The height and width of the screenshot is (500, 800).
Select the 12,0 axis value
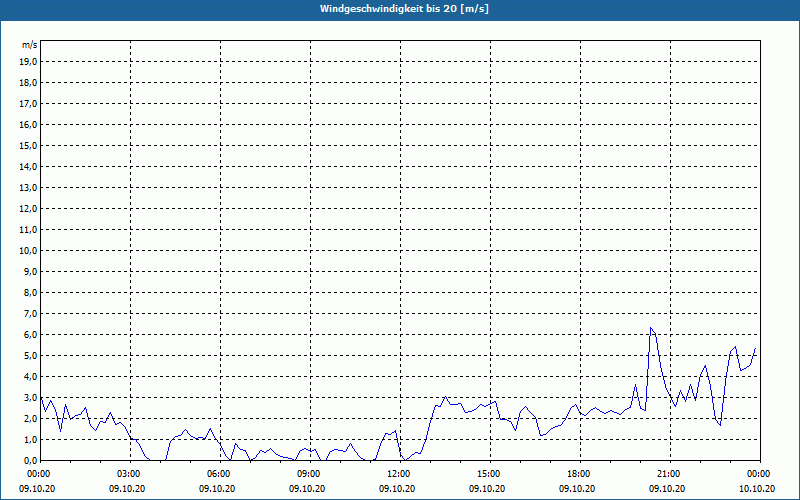(28, 209)
